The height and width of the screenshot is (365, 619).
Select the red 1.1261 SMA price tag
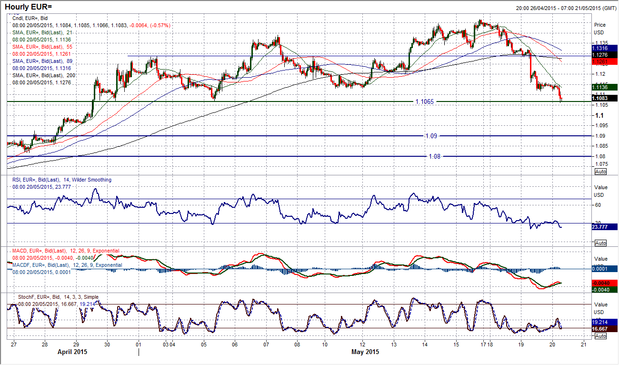pyautogui.click(x=604, y=62)
